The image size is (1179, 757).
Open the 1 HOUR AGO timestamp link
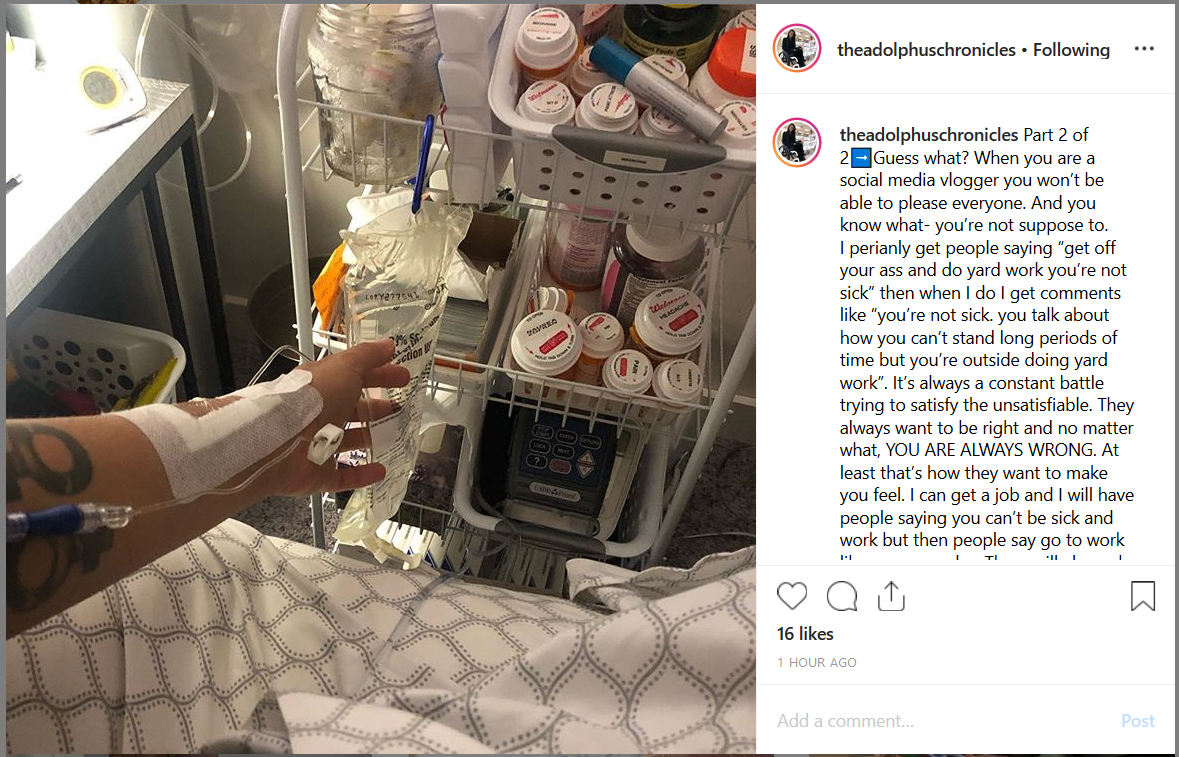817,662
